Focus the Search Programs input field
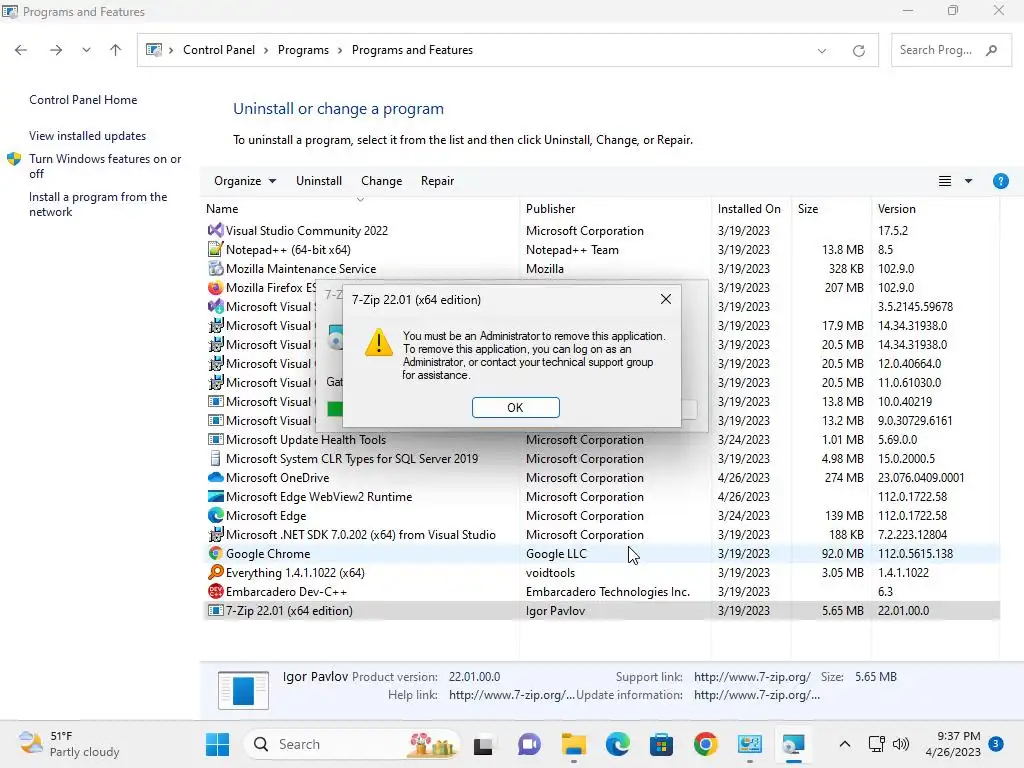1024x768 pixels. (x=951, y=50)
